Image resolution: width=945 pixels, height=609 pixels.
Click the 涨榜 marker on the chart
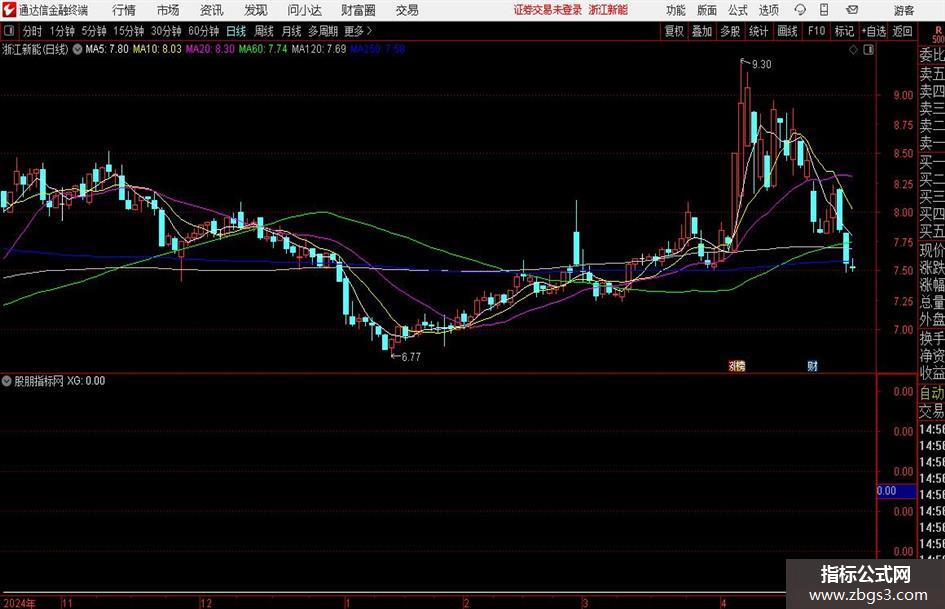(736, 365)
